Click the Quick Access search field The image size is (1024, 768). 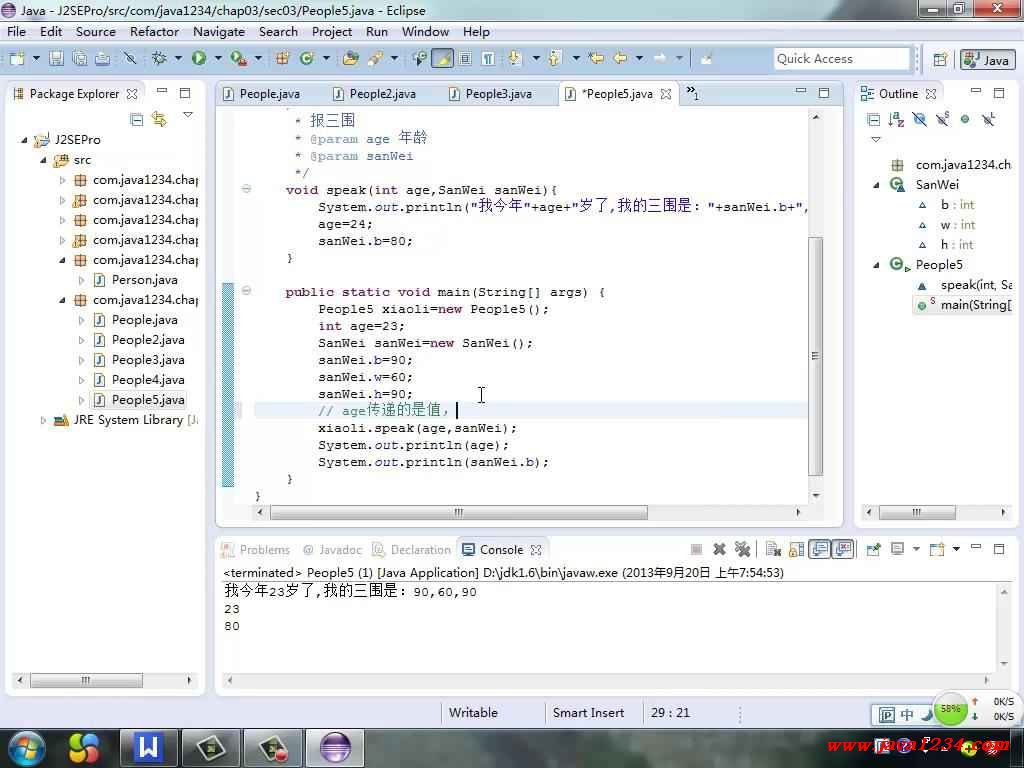point(841,59)
